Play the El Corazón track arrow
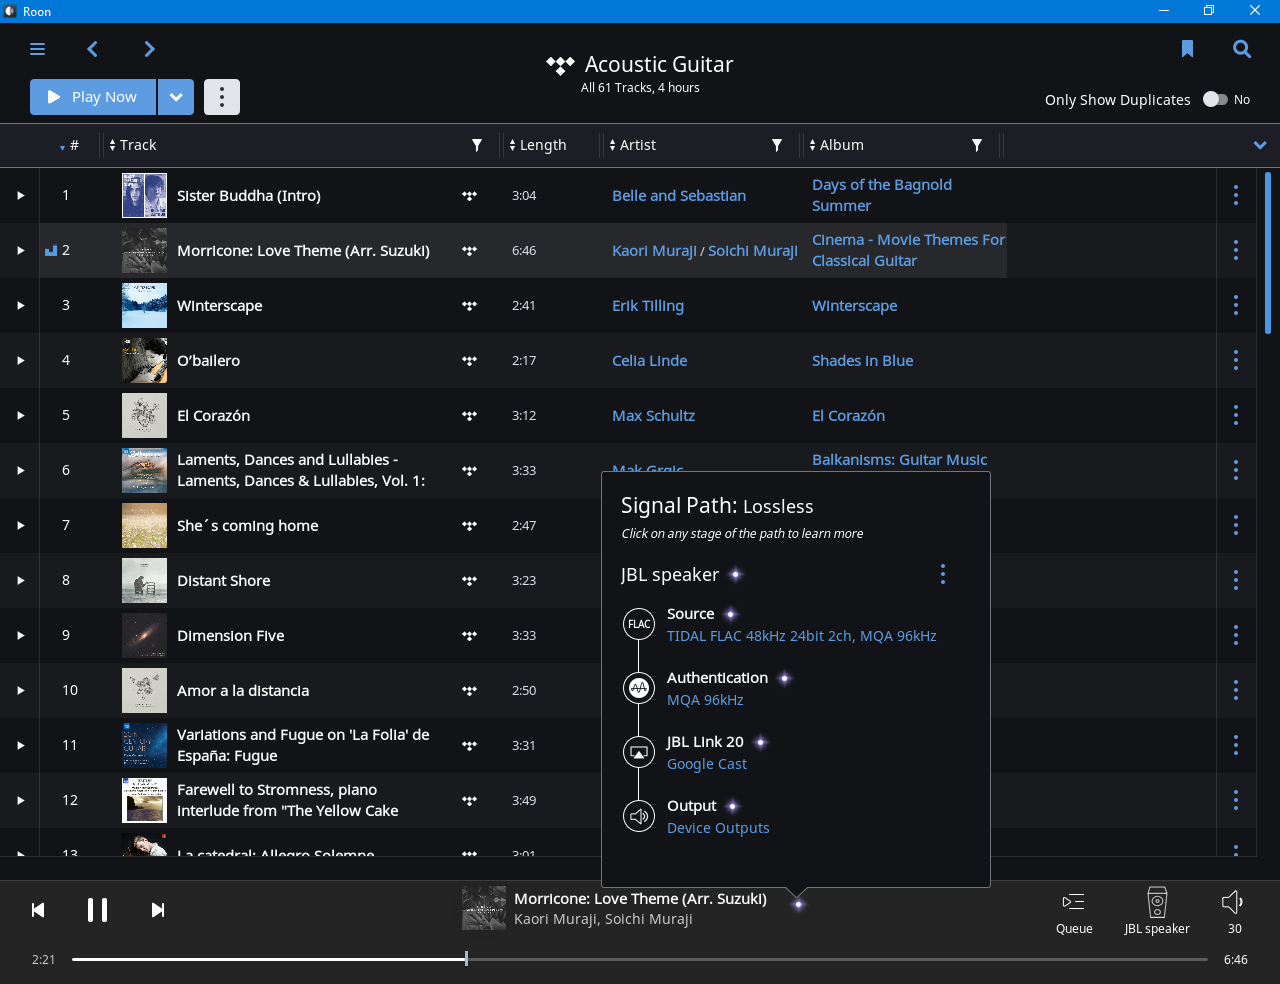This screenshot has height=984, width=1280. (20, 415)
